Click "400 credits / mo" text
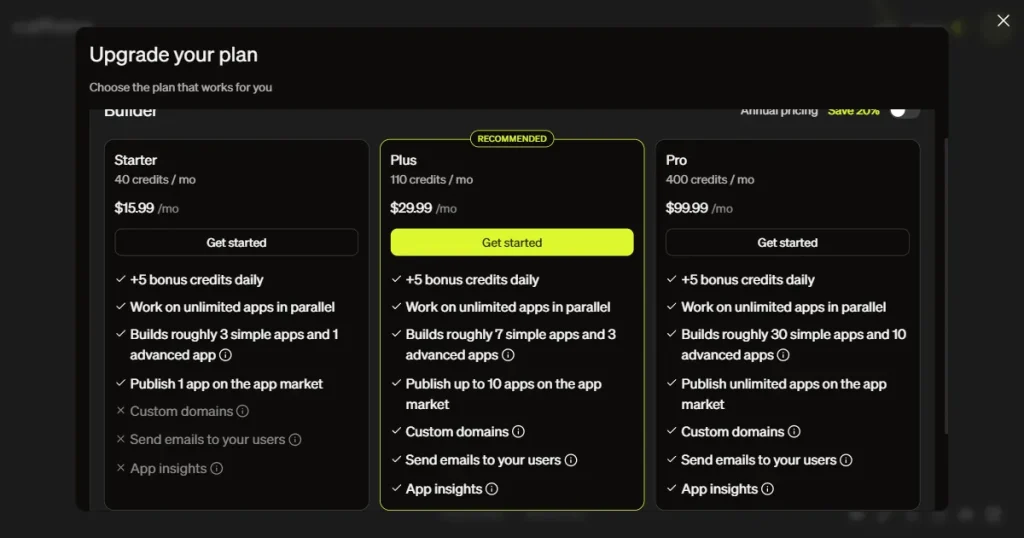The height and width of the screenshot is (538, 1024). pyautogui.click(x=710, y=180)
